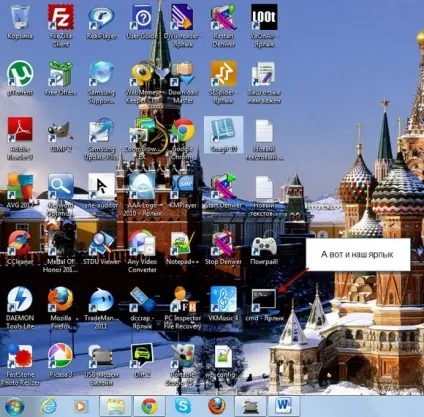This screenshot has width=424, height=417.
Task: Click PC Inspector File Recovery icon
Action: [183, 299]
